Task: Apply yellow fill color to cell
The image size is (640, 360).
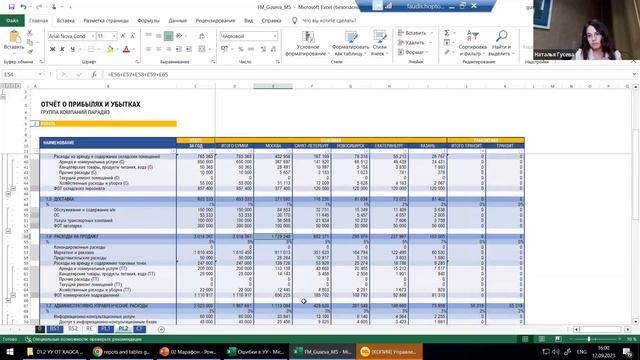Action: [x=109, y=49]
